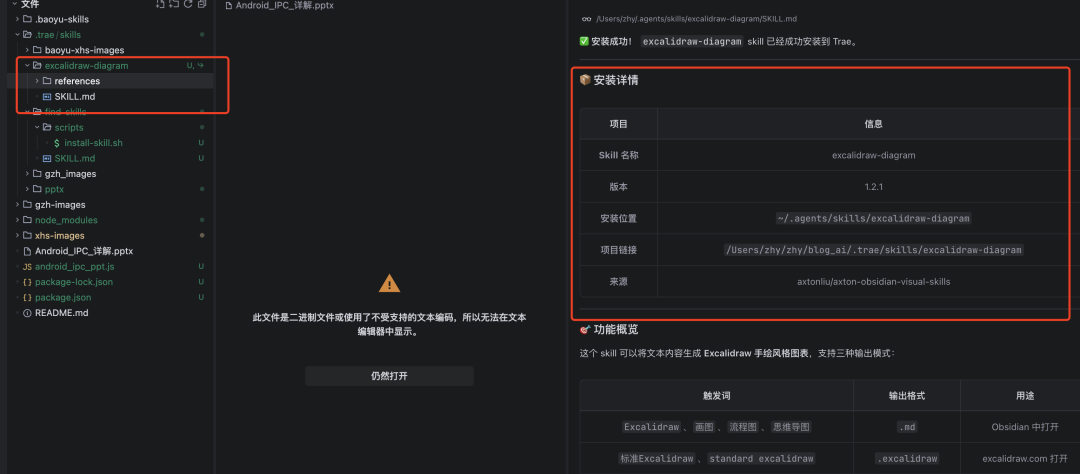Click the folder icon of node_modules

(27, 220)
